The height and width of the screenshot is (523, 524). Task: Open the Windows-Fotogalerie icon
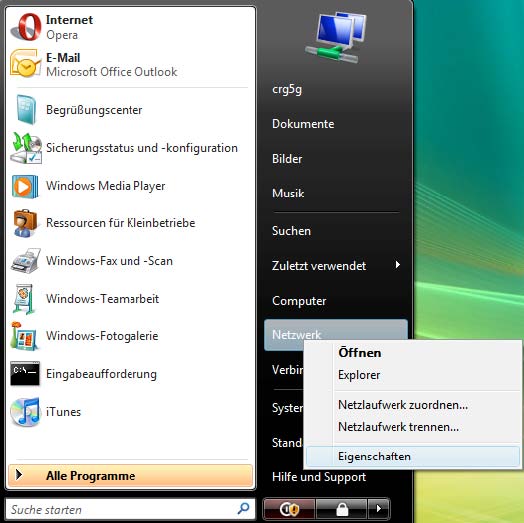[23, 336]
